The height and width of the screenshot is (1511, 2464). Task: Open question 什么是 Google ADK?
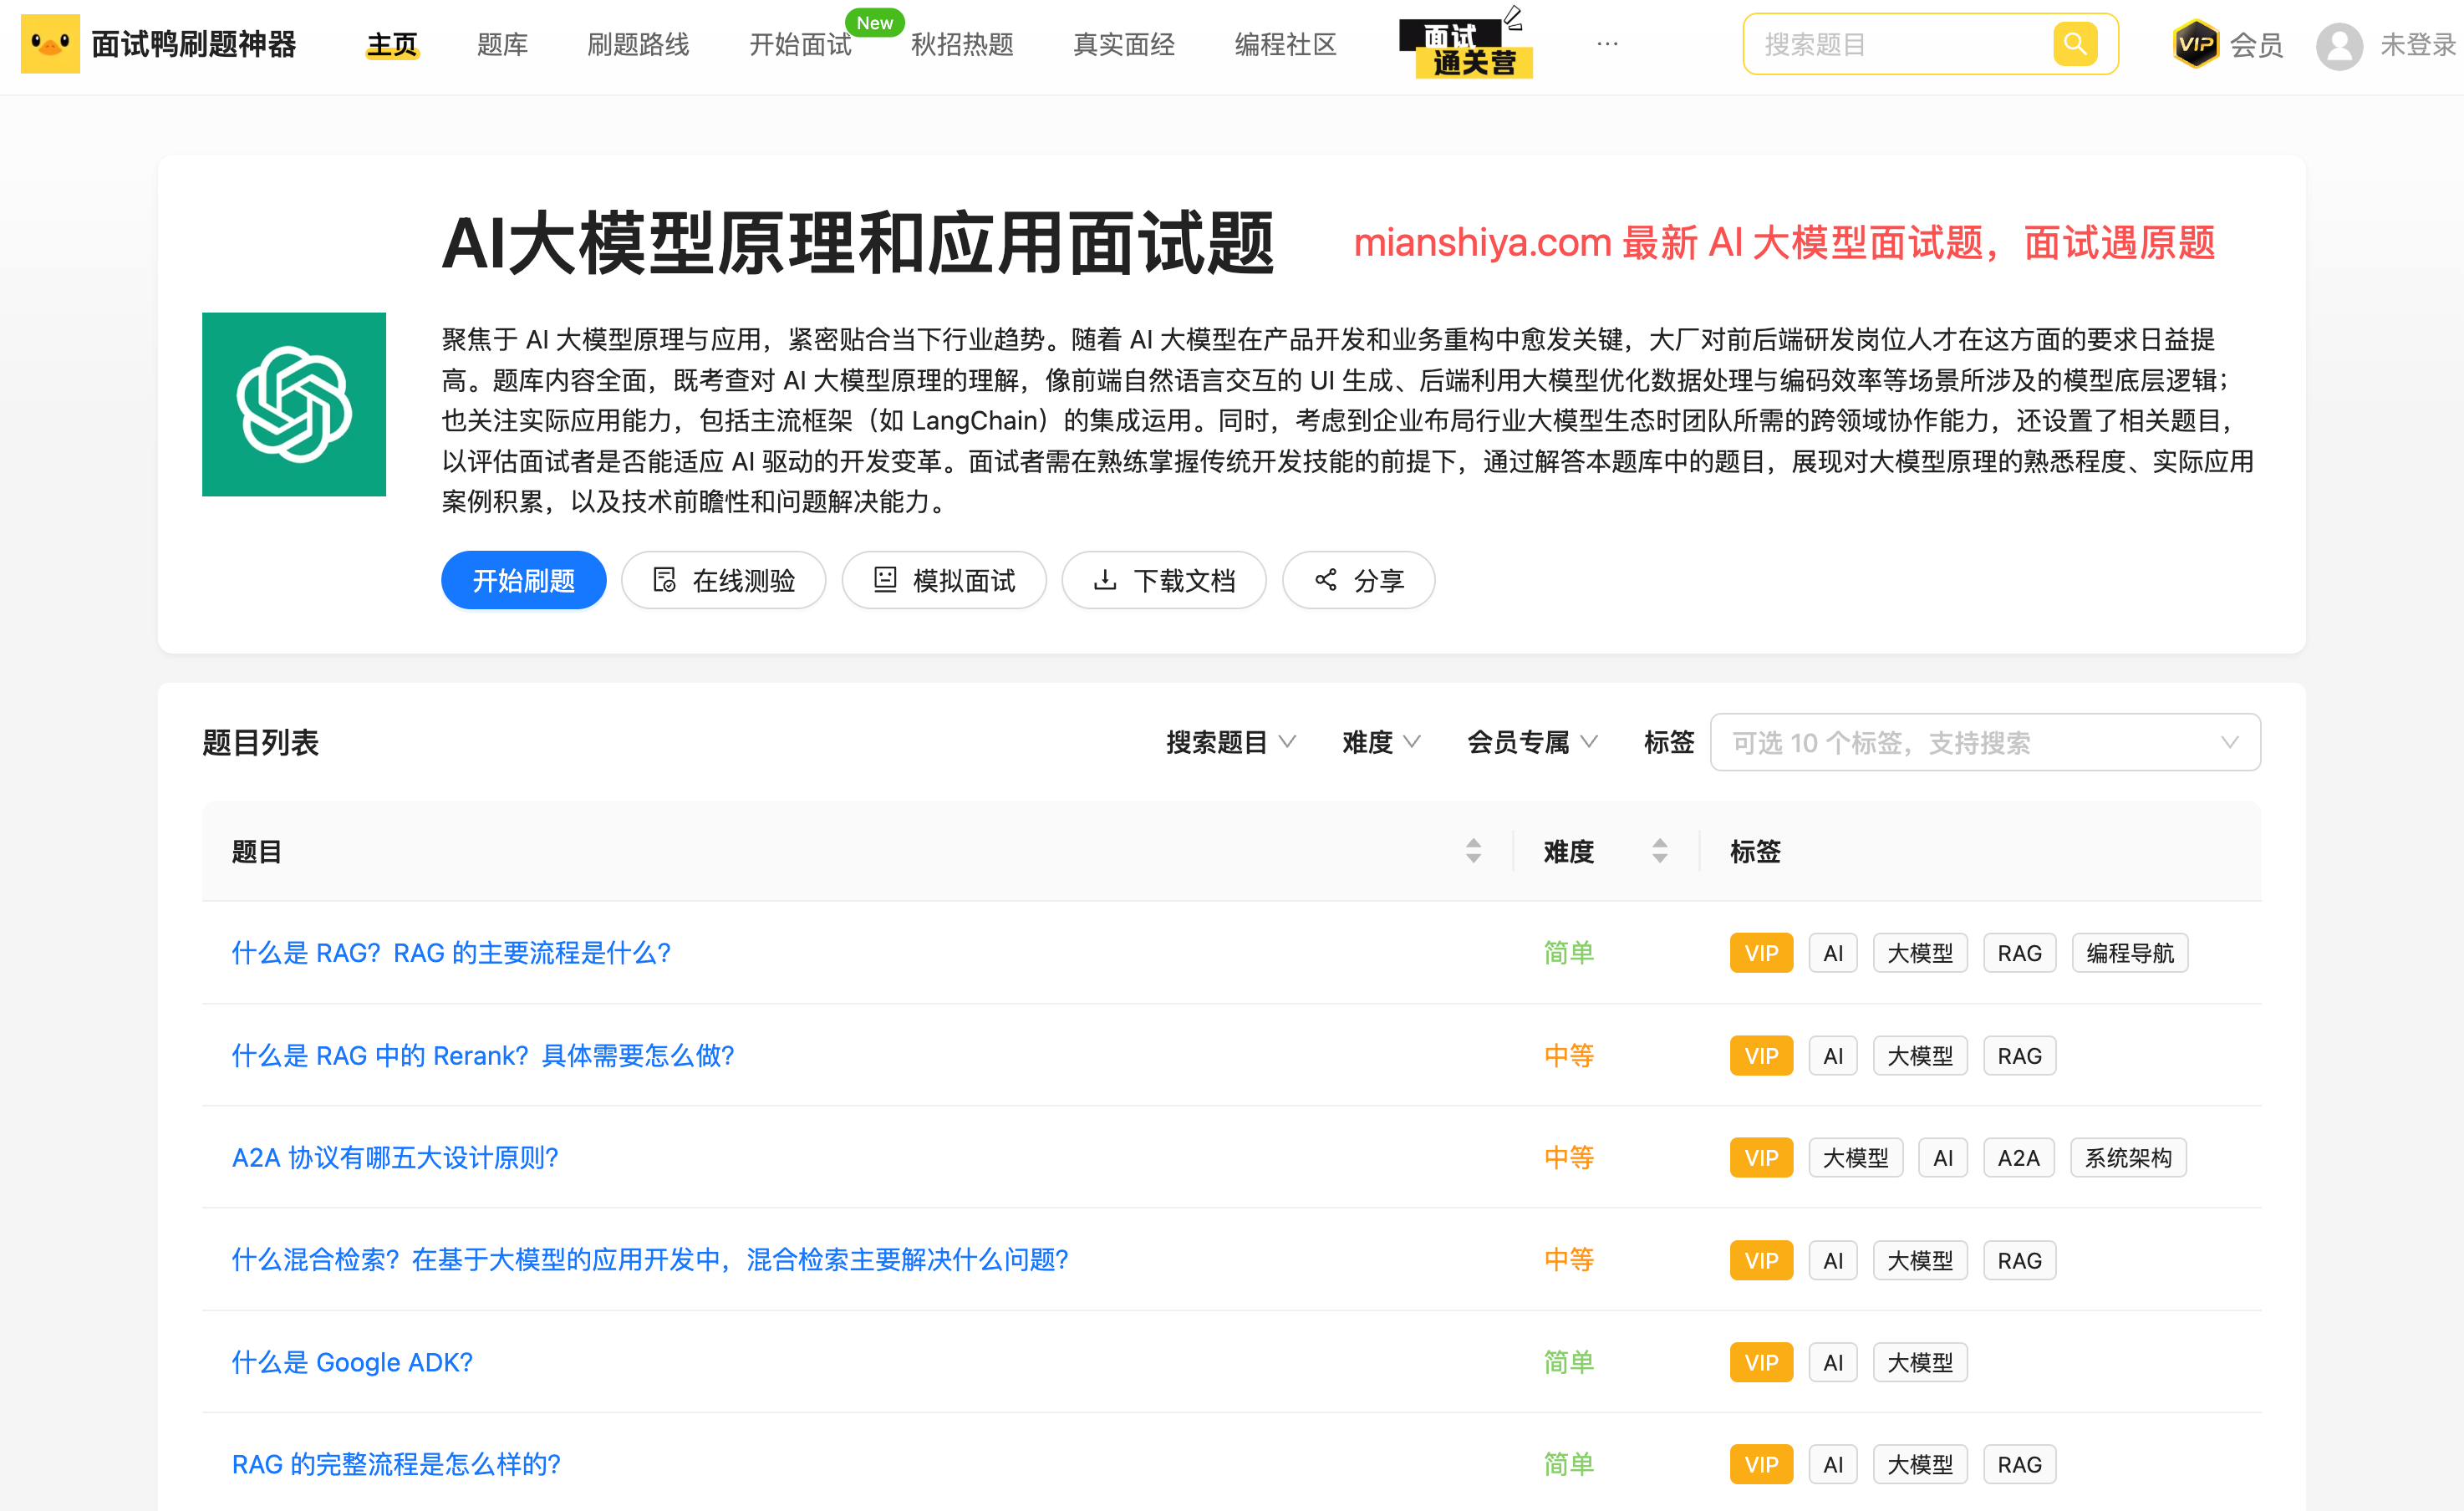[x=352, y=1362]
